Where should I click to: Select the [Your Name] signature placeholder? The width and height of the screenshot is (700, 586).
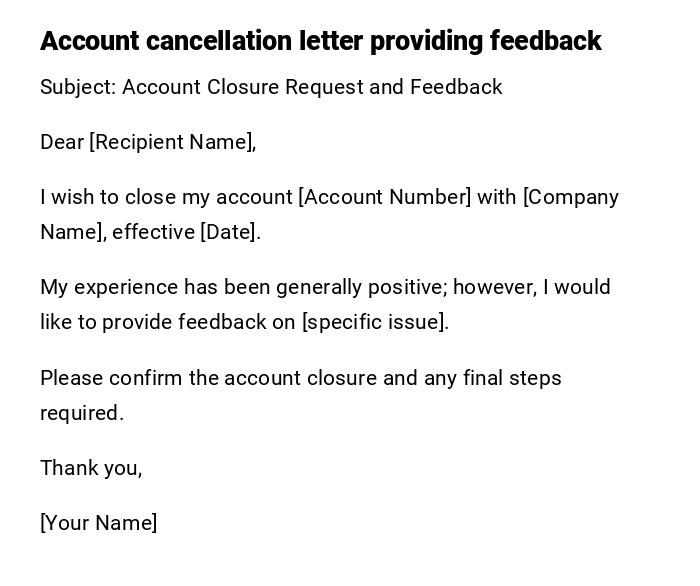(x=99, y=523)
